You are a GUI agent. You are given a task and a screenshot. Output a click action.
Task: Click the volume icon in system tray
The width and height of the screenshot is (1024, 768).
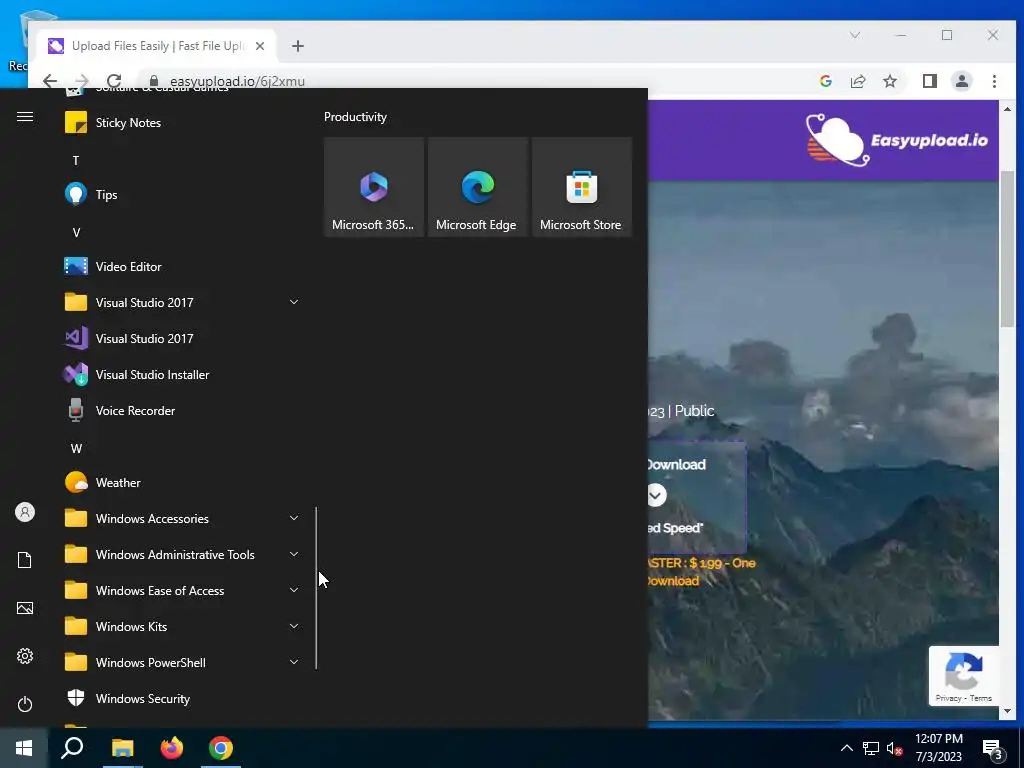click(x=894, y=748)
